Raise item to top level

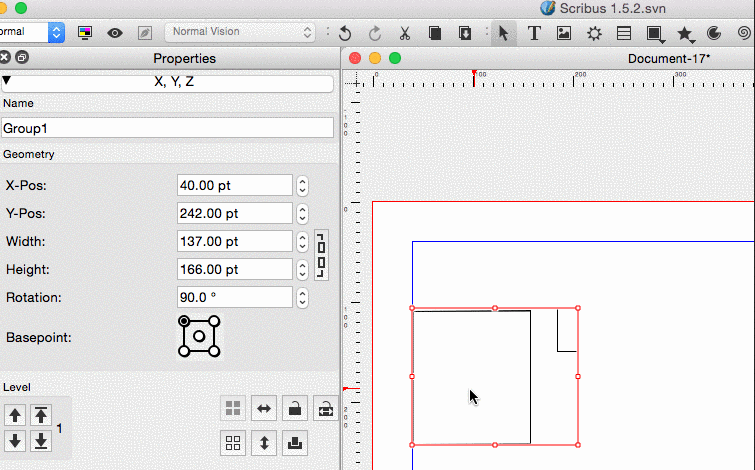pos(41,415)
